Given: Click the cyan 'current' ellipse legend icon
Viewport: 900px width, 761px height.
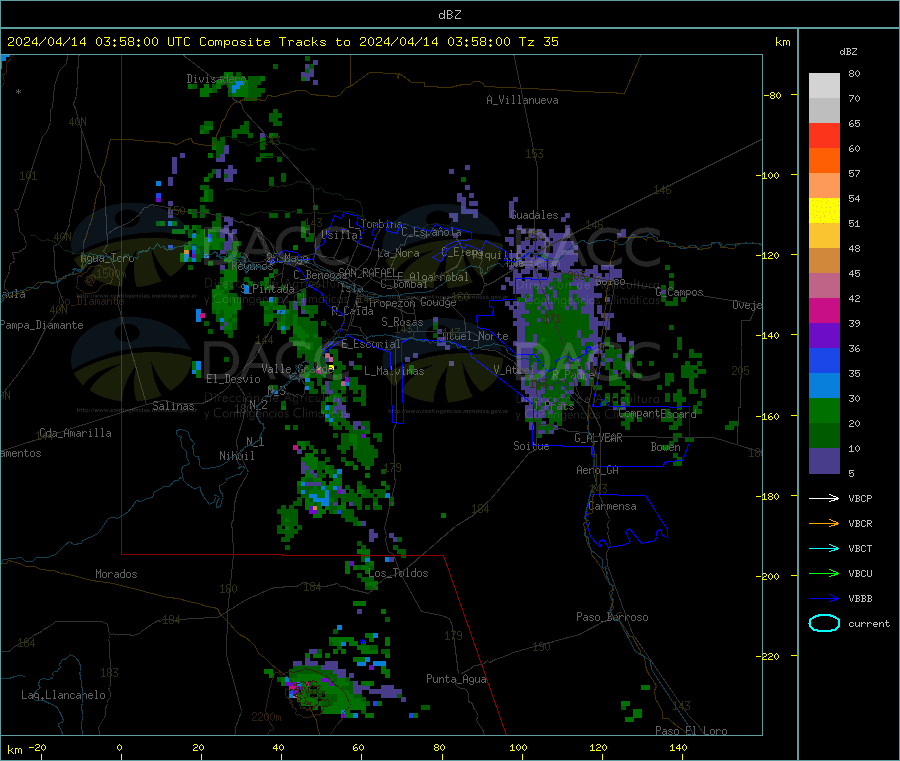Looking at the screenshot, I should click(824, 623).
